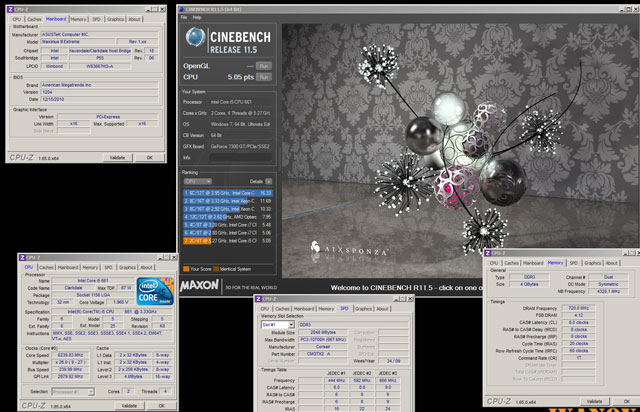Click orange Your Score legend square
The width and height of the screenshot is (640, 412).
186,269
